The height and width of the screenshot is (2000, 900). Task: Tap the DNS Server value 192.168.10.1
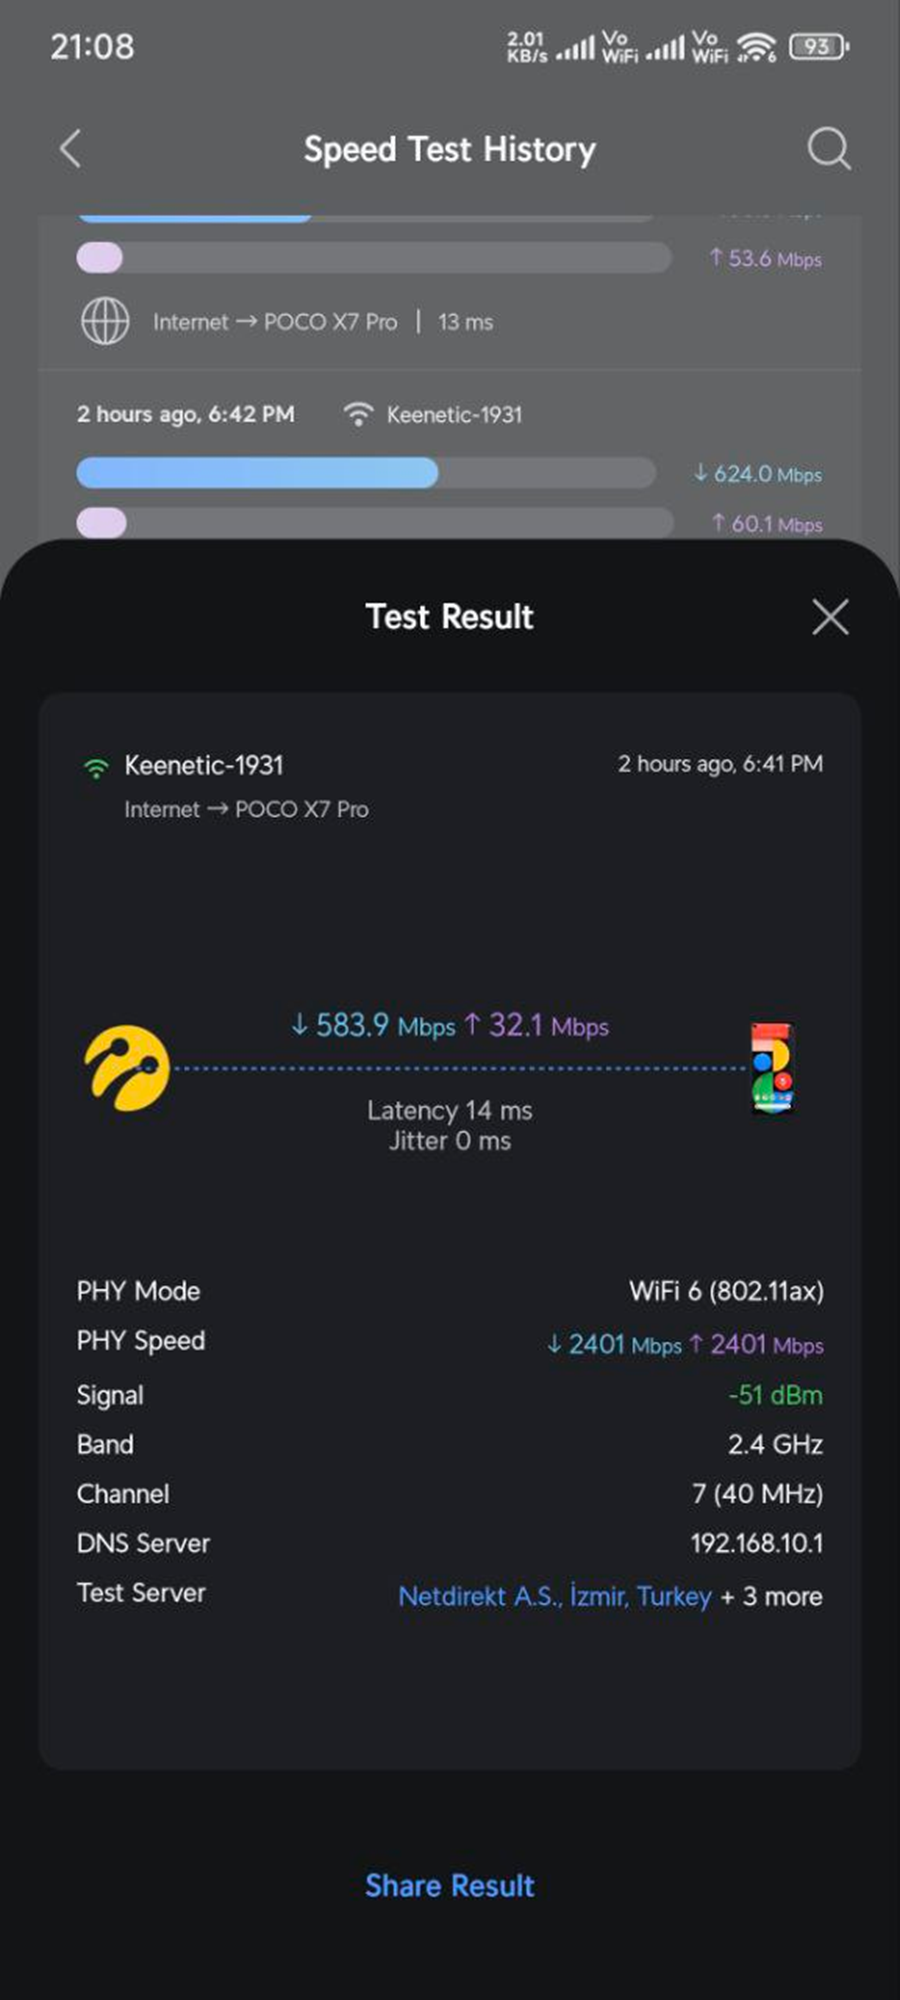[757, 1543]
